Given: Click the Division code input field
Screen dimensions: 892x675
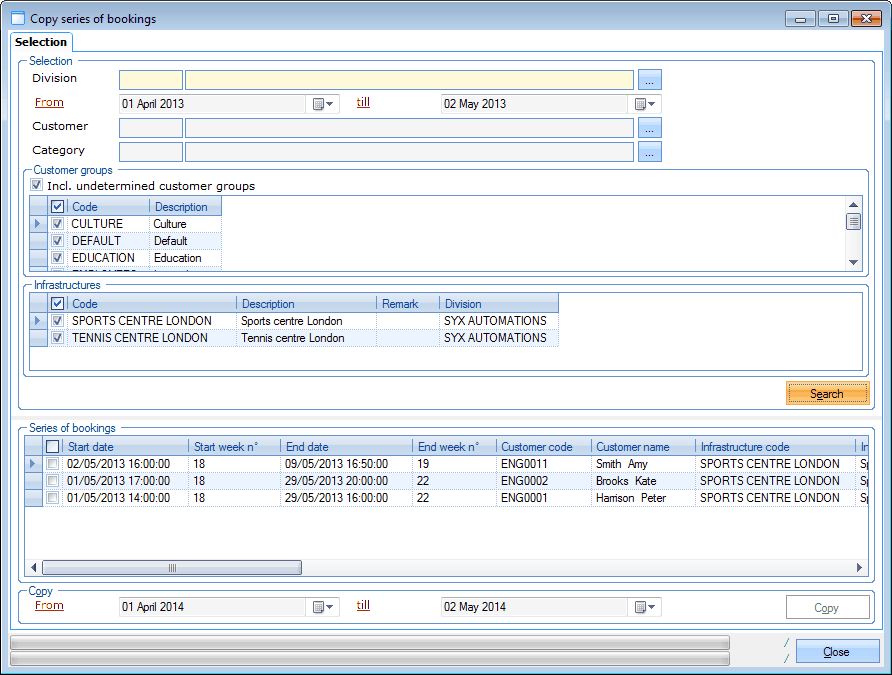Looking at the screenshot, I should (x=151, y=80).
